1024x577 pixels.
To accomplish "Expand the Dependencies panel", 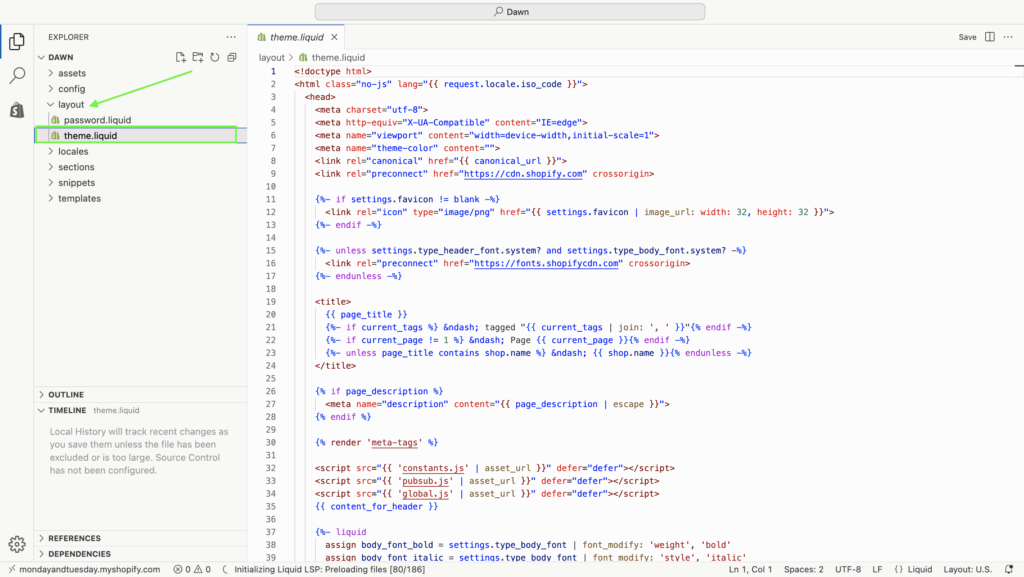I will click(x=41, y=554).
